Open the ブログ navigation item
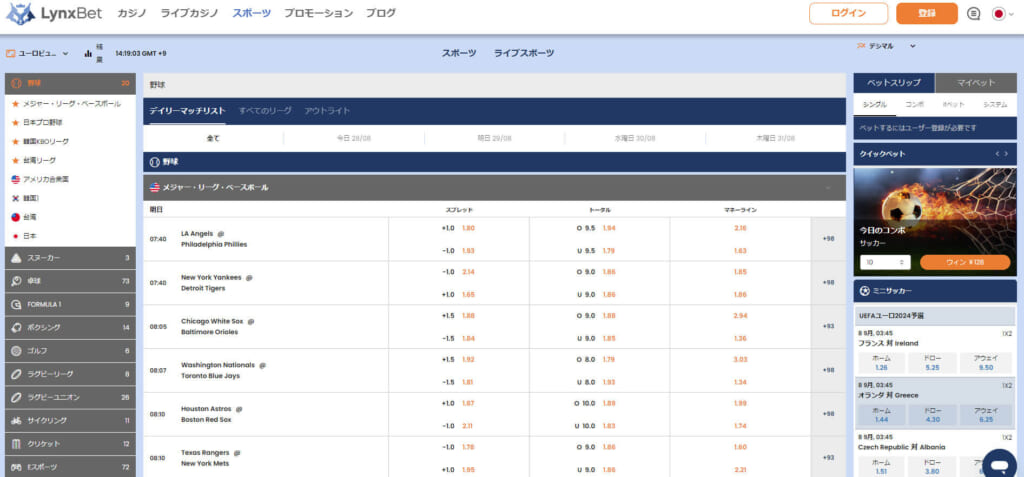The width and height of the screenshot is (1024, 477). tap(381, 13)
